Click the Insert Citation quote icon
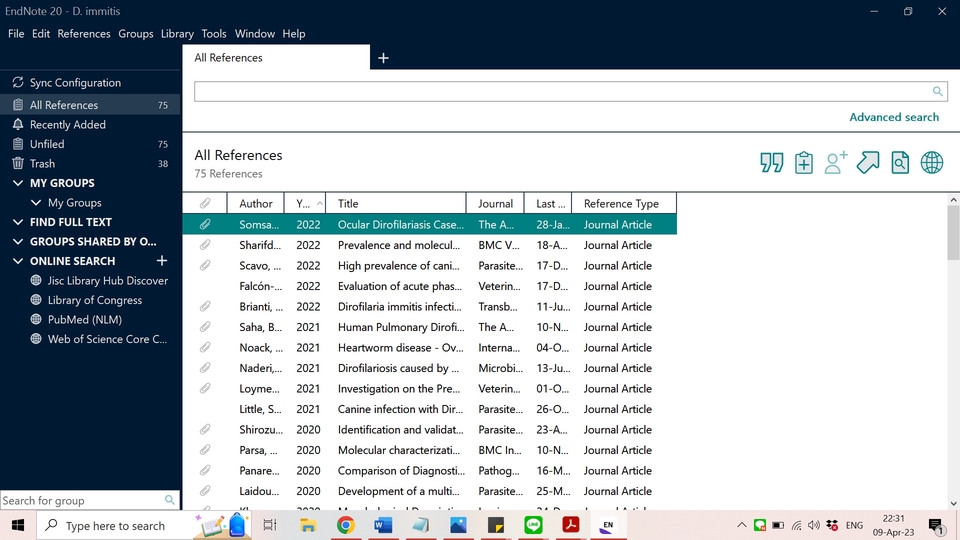This screenshot has width=960, height=540. 771,163
